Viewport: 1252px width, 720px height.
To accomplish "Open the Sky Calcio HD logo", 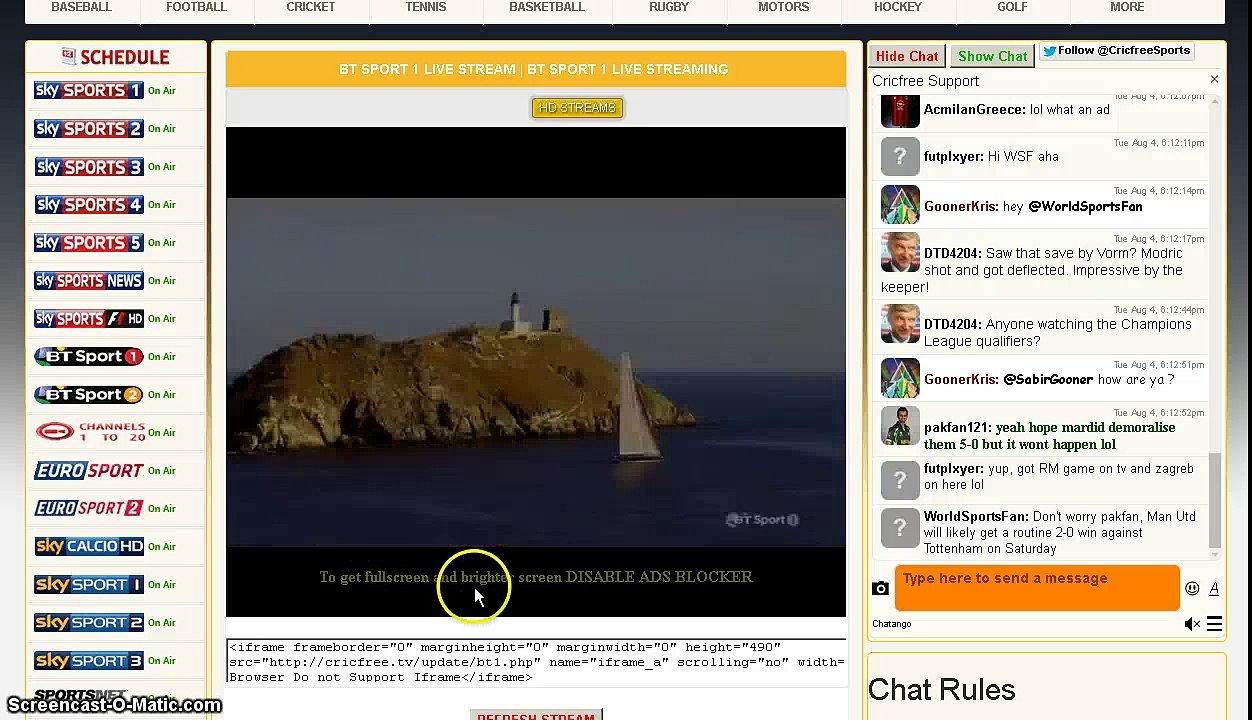I will [89, 546].
